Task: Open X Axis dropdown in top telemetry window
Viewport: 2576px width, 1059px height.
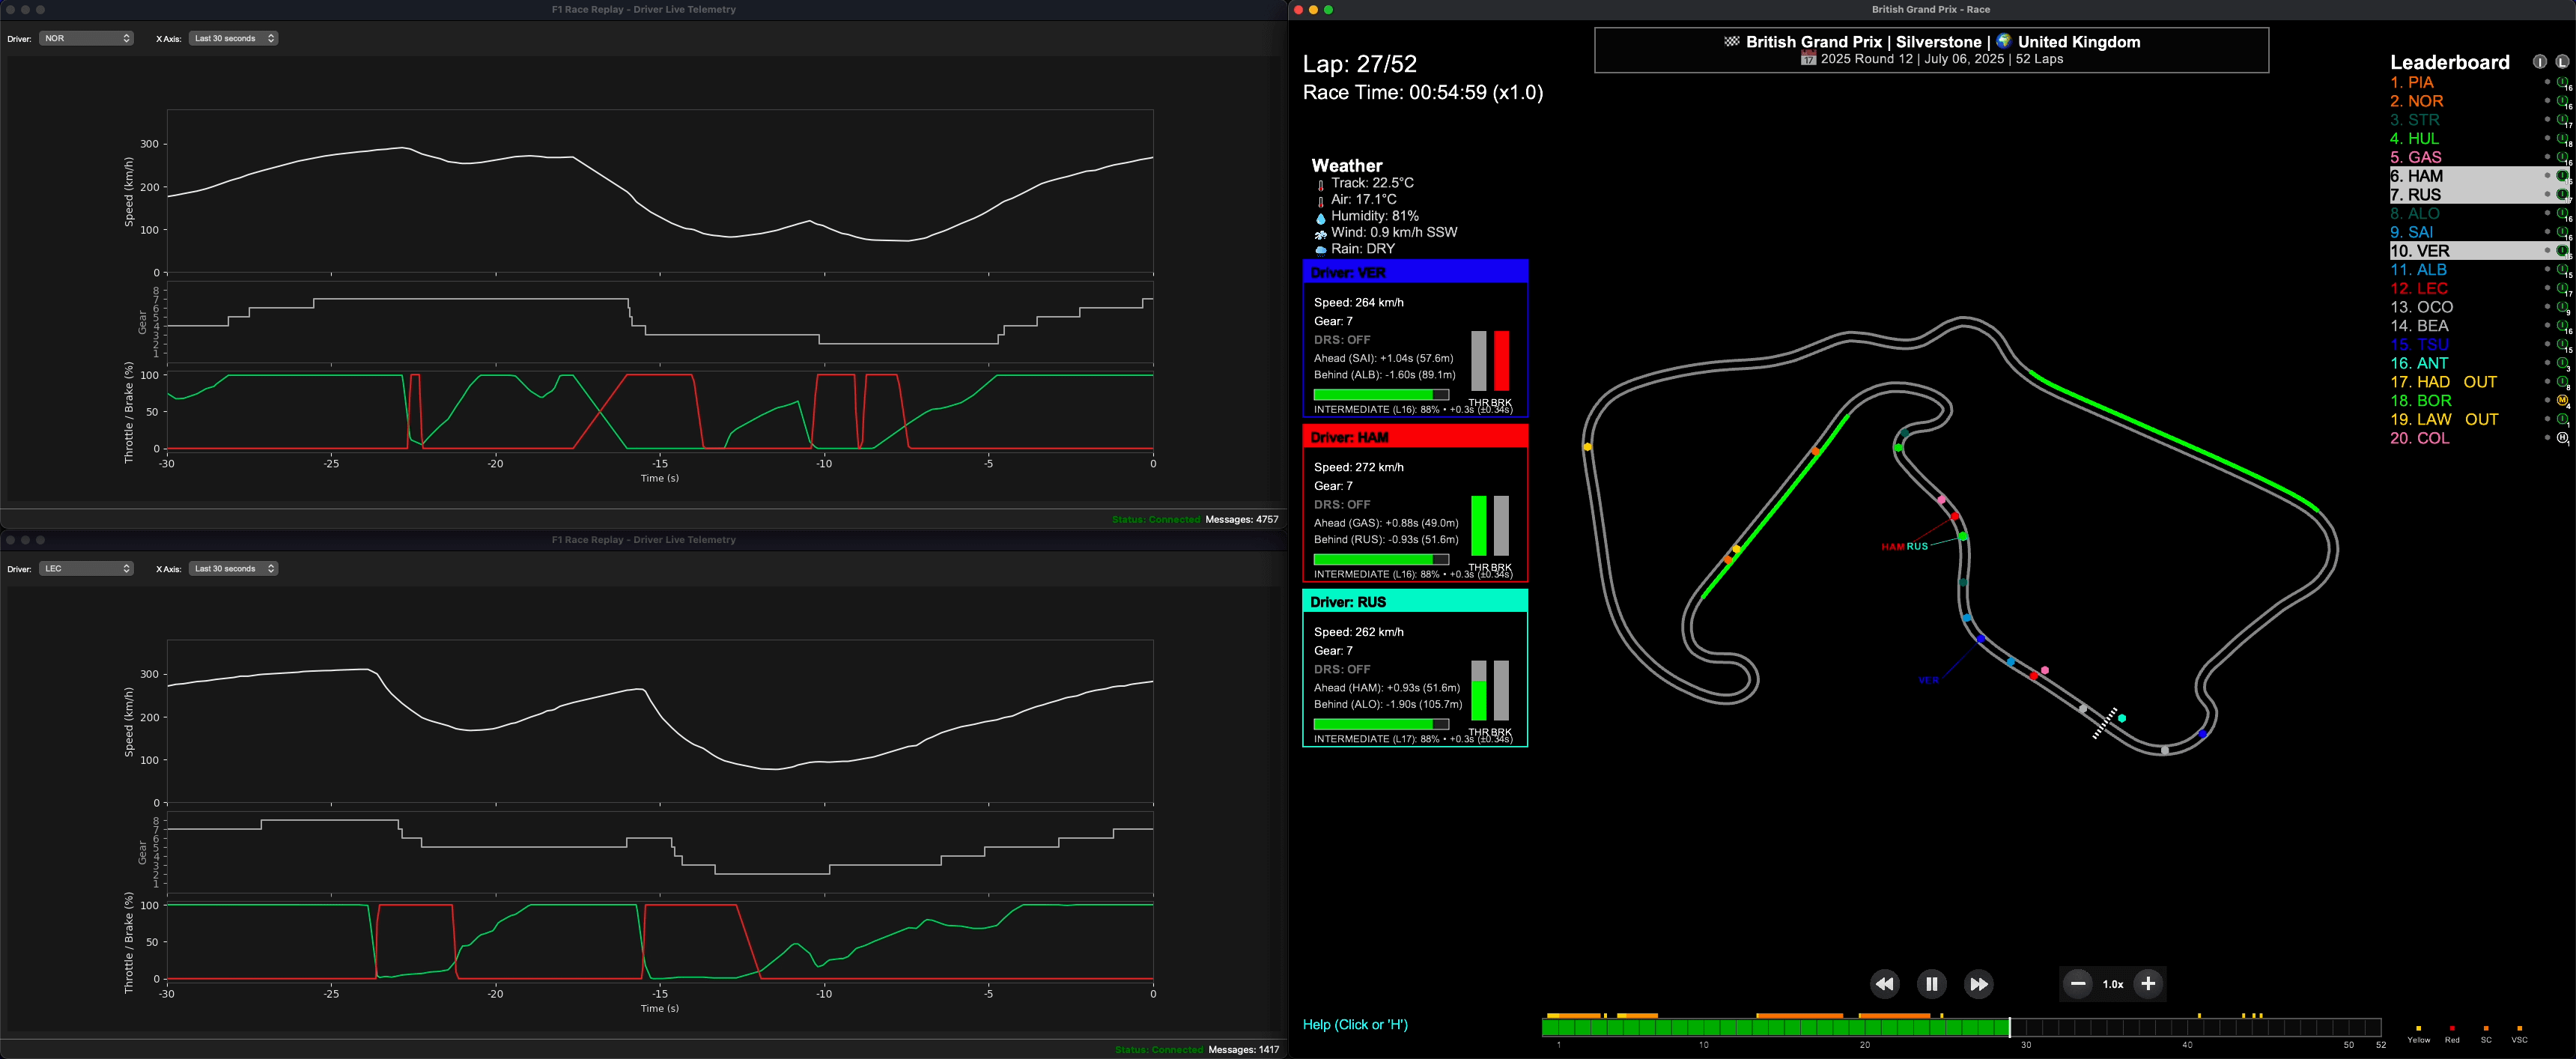Action: pyautogui.click(x=233, y=38)
